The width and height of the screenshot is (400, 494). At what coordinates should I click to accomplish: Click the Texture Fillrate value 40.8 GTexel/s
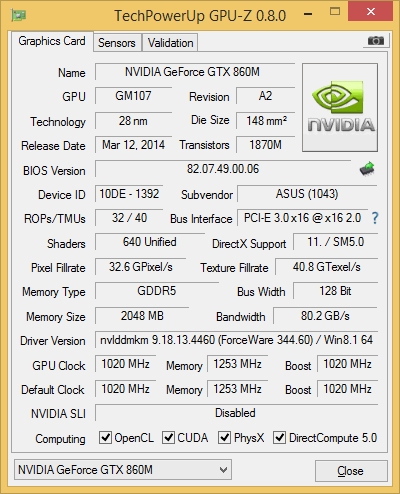326,267
